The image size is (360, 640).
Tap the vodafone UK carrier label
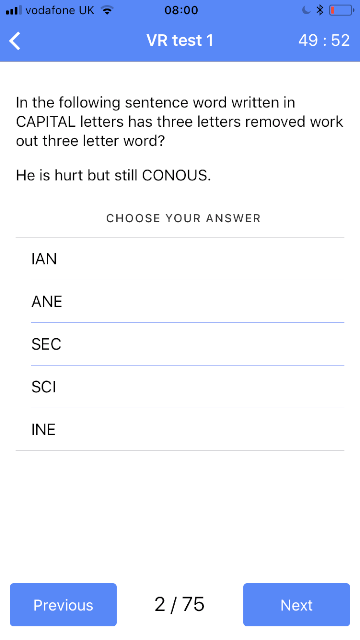pyautogui.click(x=60, y=10)
